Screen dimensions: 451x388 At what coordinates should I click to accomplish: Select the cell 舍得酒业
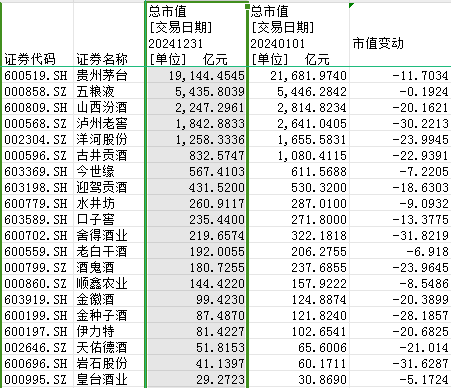(x=109, y=235)
